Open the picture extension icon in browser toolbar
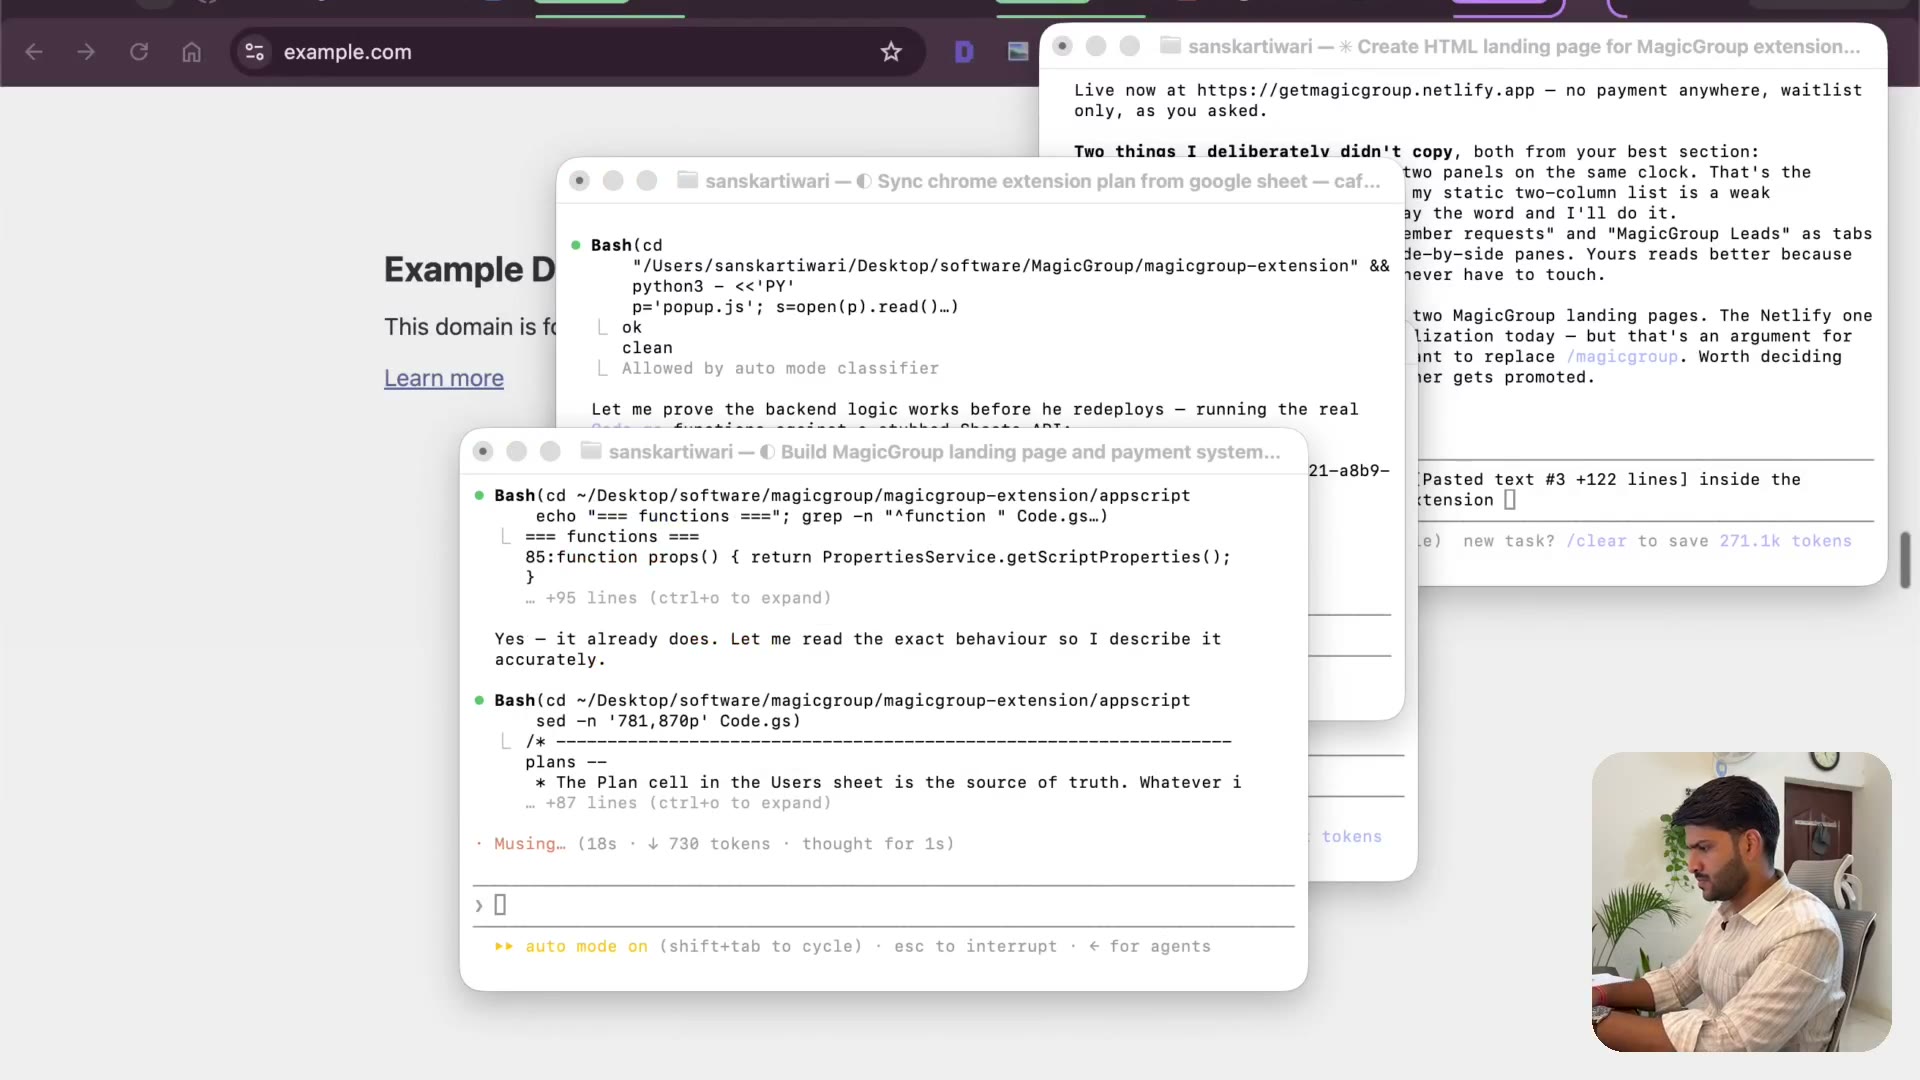Image resolution: width=1920 pixels, height=1080 pixels. (1018, 52)
